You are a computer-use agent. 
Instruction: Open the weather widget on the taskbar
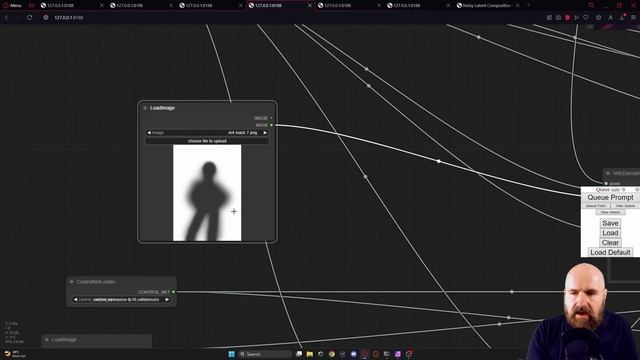pos(14,354)
